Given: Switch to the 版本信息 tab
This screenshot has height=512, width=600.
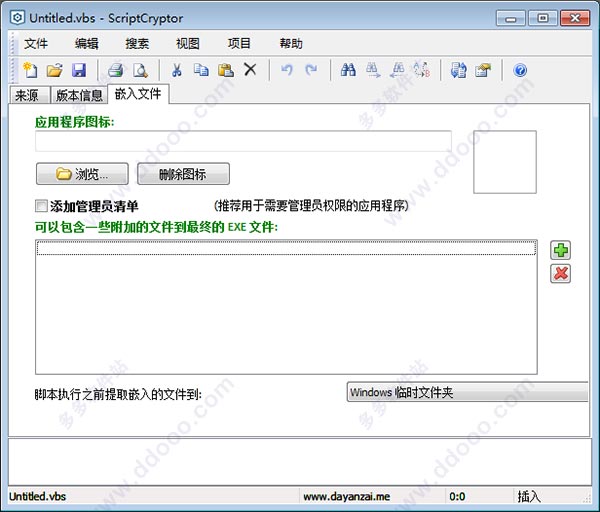Looking at the screenshot, I should [x=79, y=95].
